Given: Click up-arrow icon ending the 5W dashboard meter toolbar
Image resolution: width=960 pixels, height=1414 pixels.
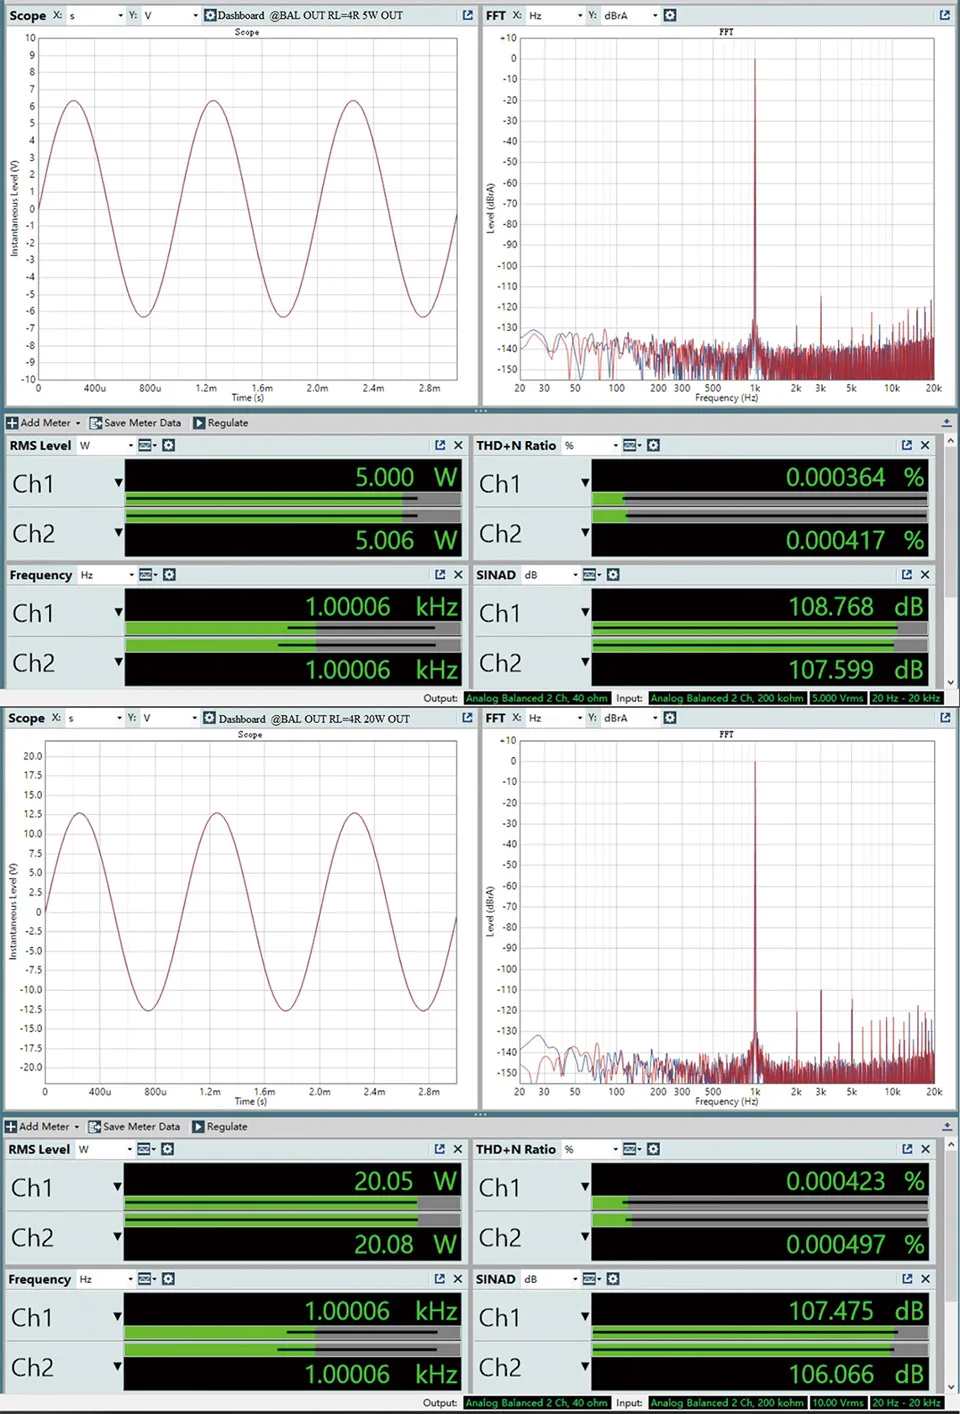Looking at the screenshot, I should (x=946, y=423).
